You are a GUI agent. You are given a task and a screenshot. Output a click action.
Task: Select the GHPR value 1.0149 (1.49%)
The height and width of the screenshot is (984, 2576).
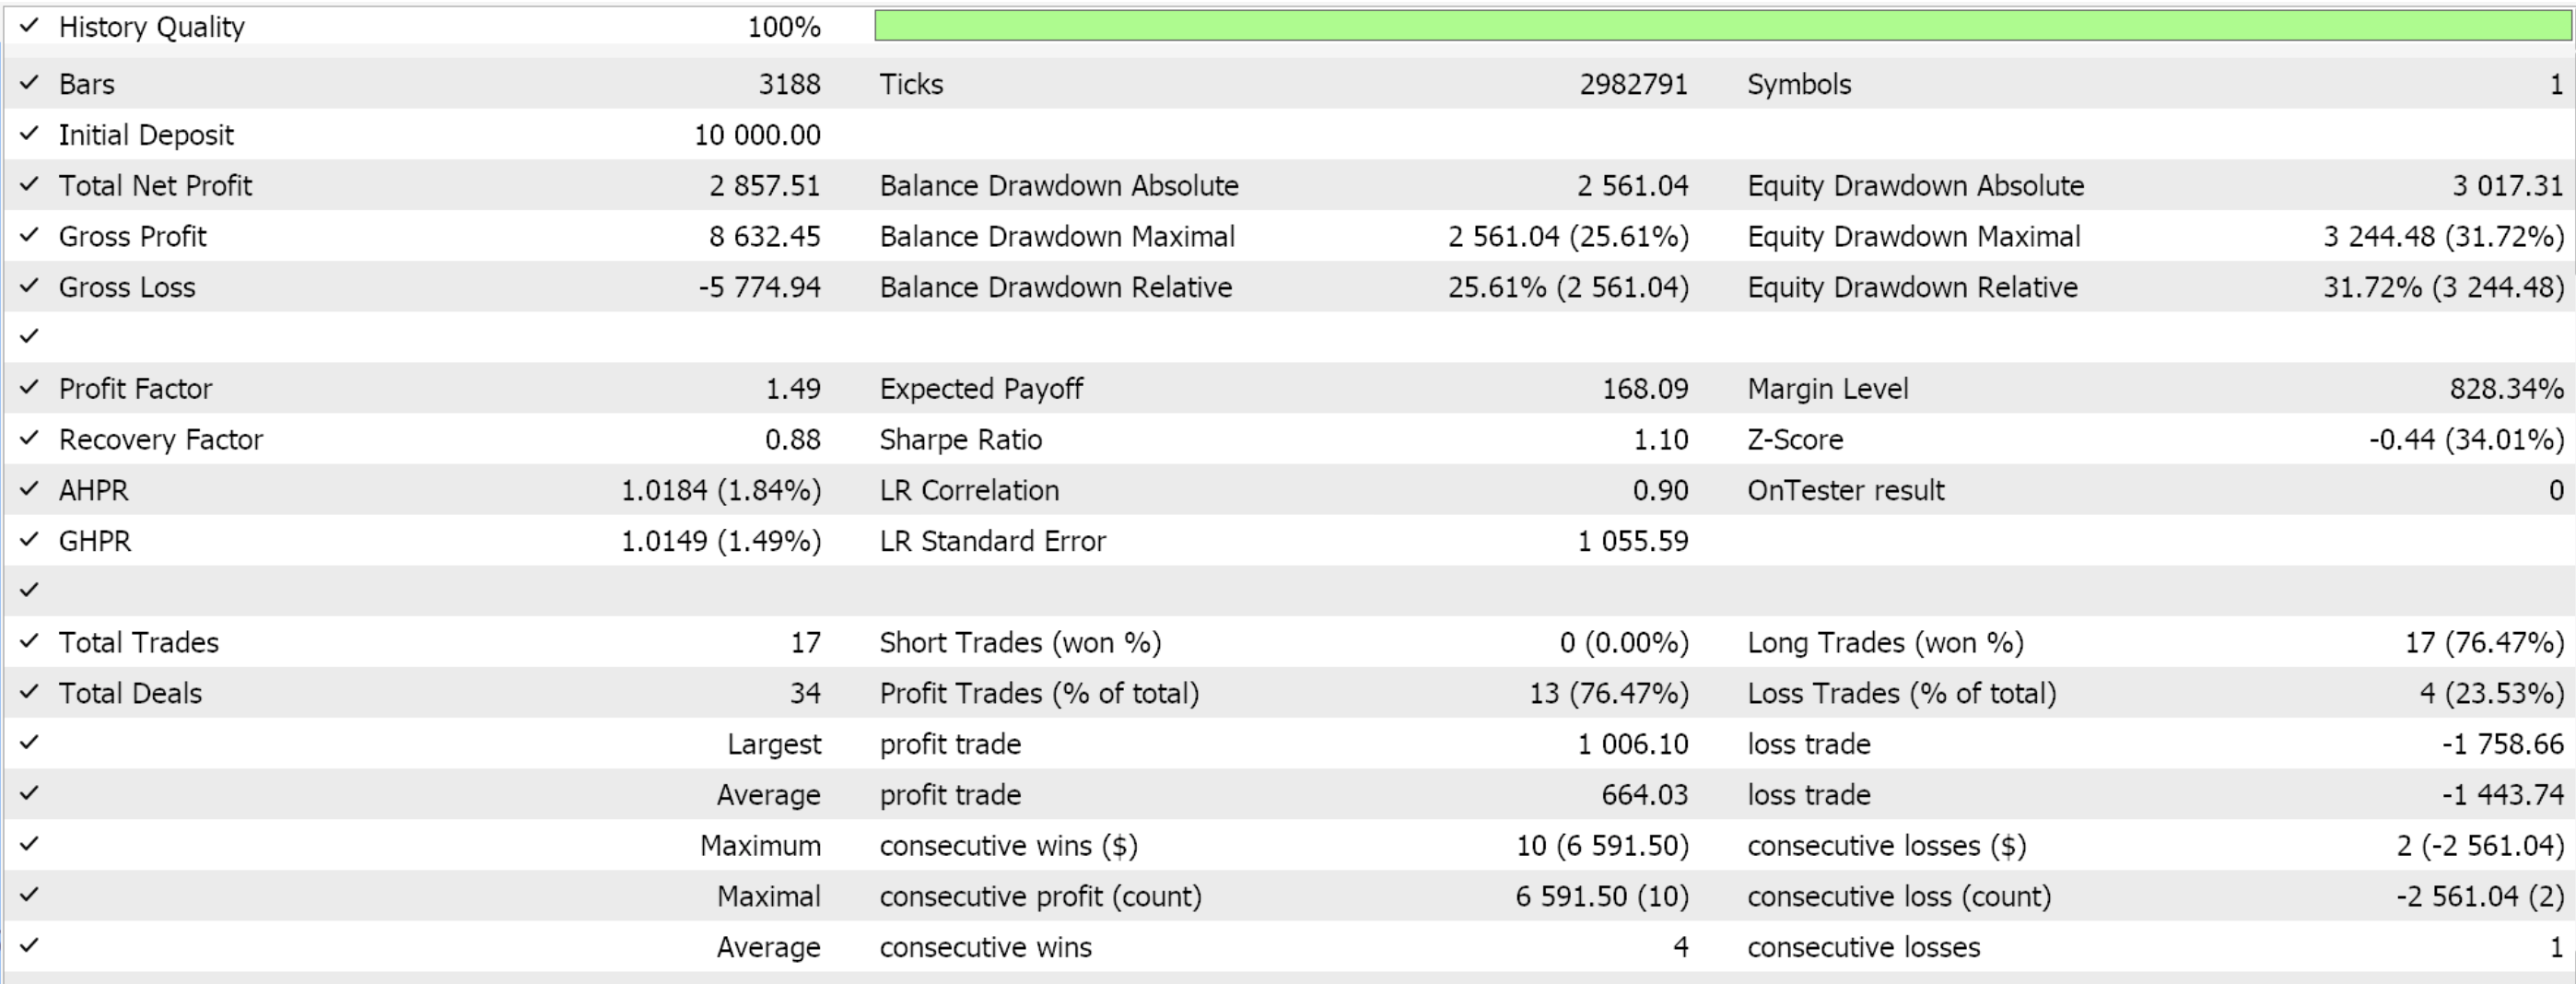tap(721, 542)
